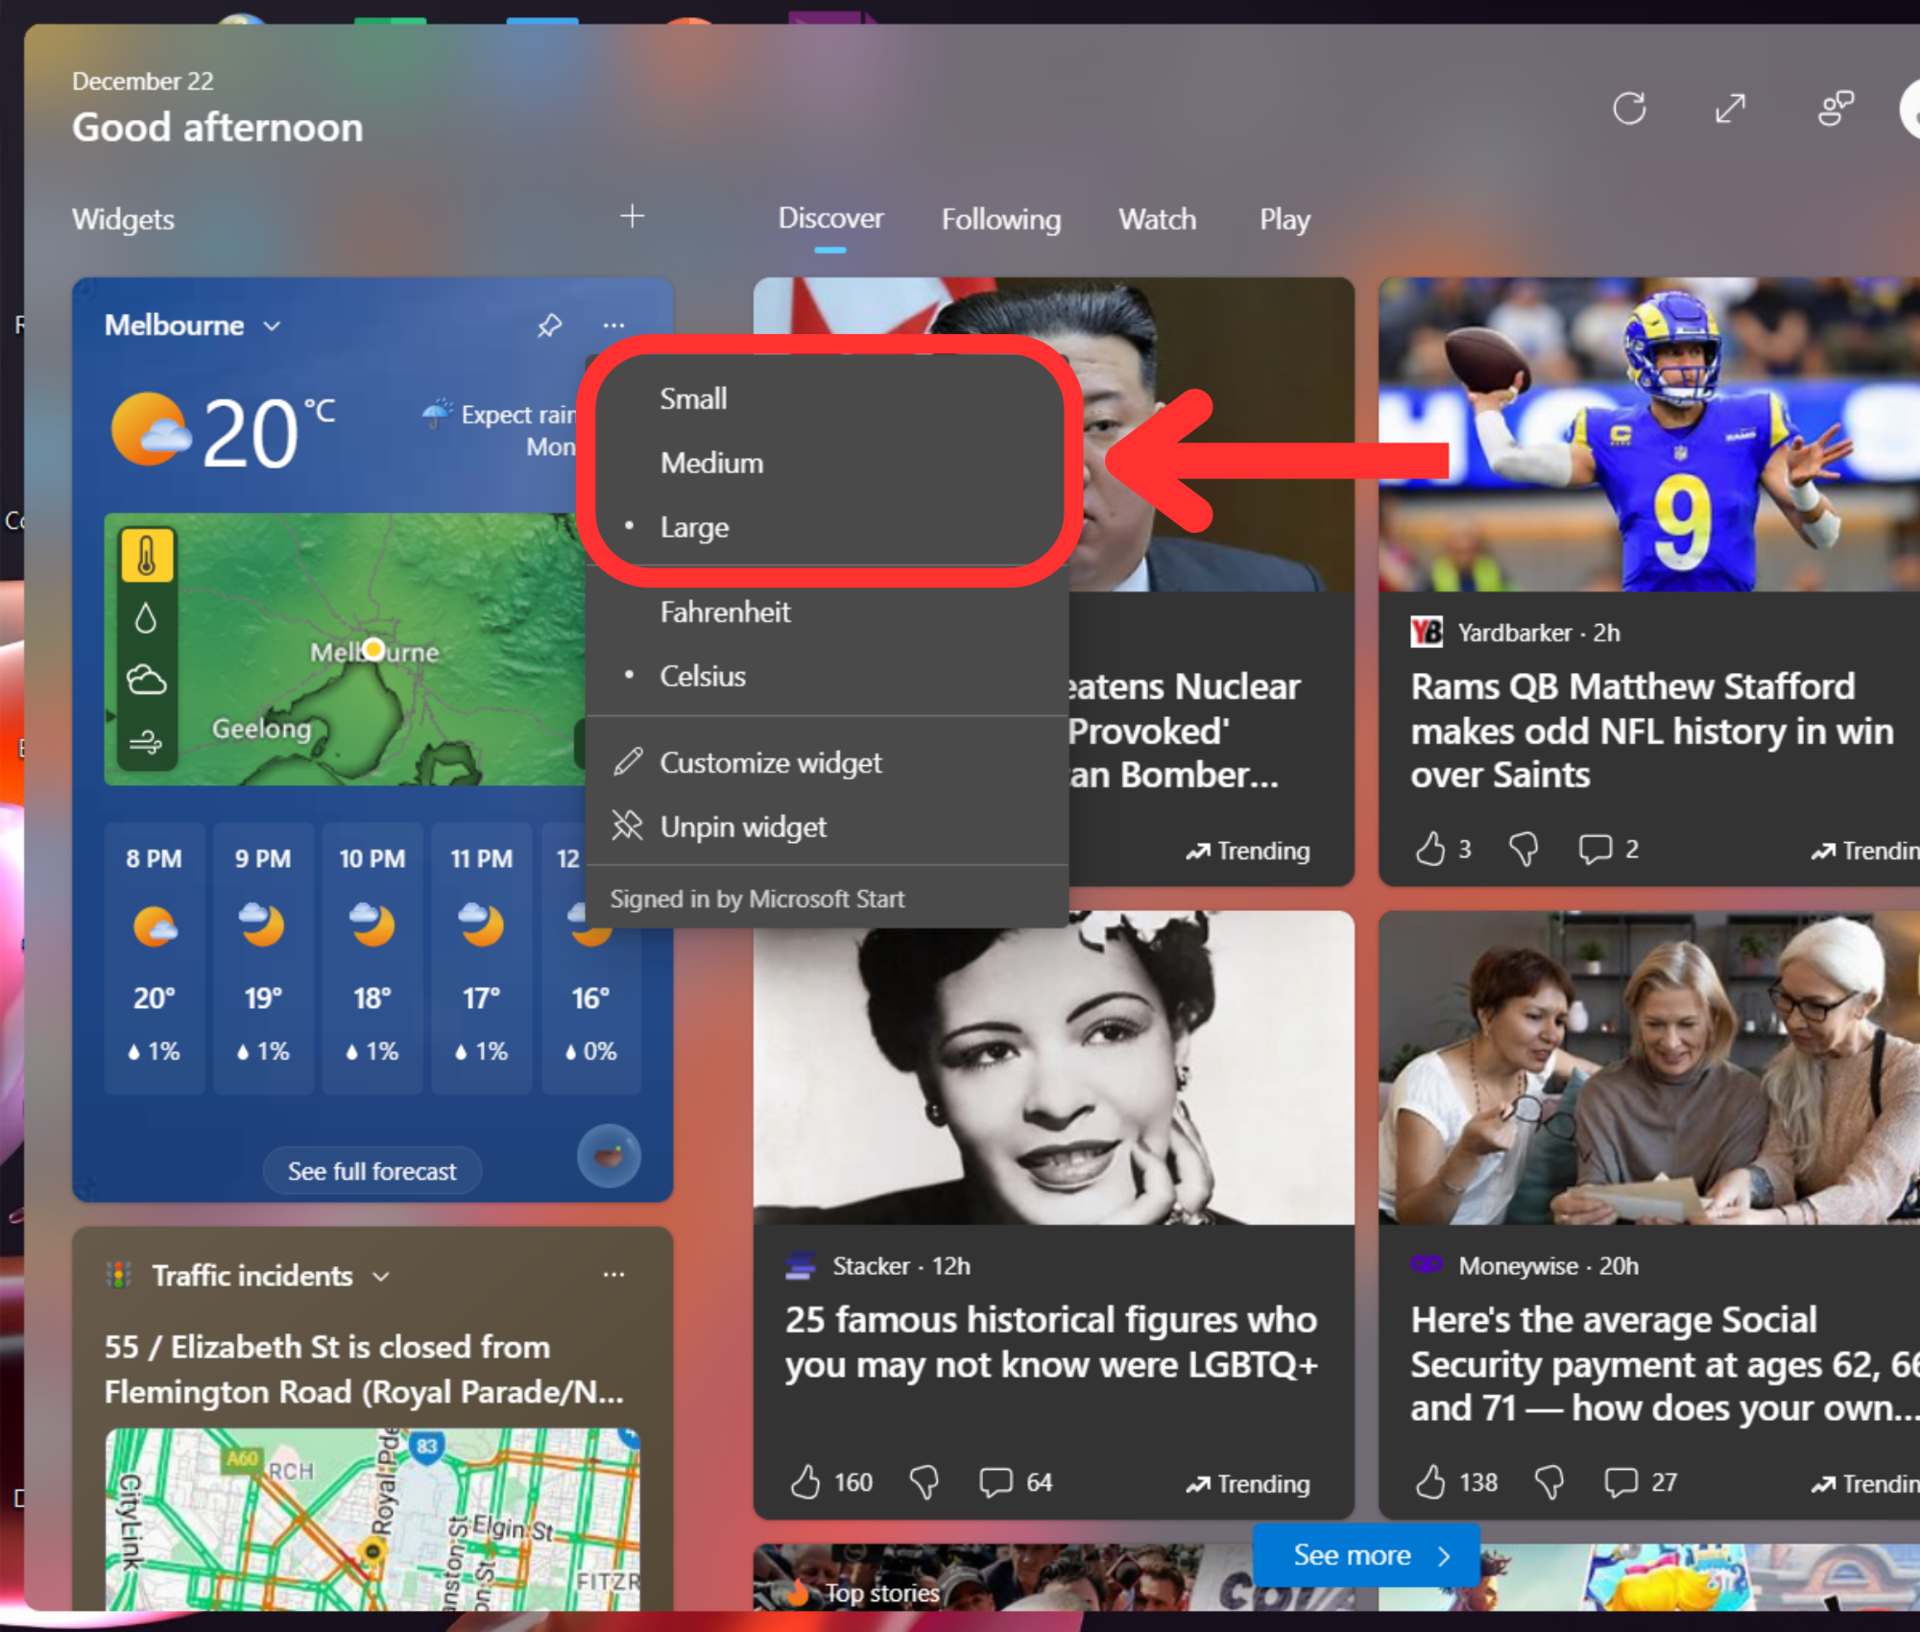
Task: Expand the Traffic incidents dropdown chevron
Action: tap(381, 1277)
